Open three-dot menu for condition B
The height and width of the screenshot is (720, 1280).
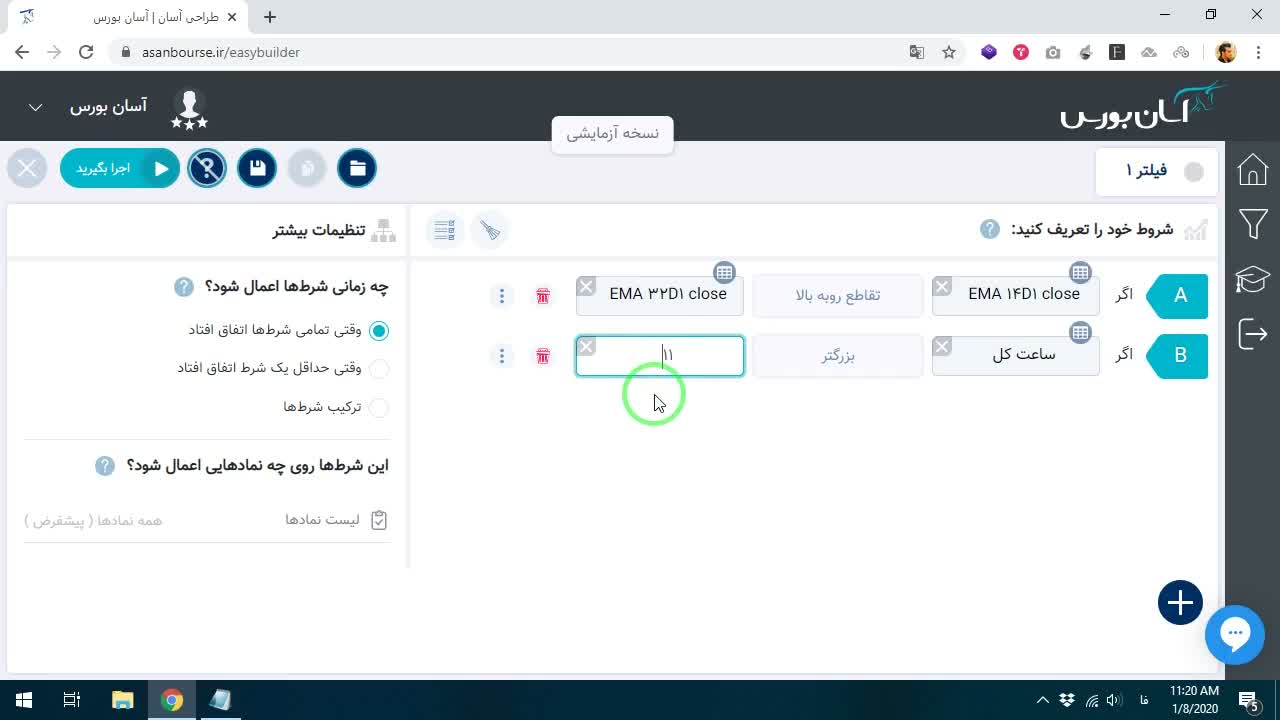tap(502, 356)
